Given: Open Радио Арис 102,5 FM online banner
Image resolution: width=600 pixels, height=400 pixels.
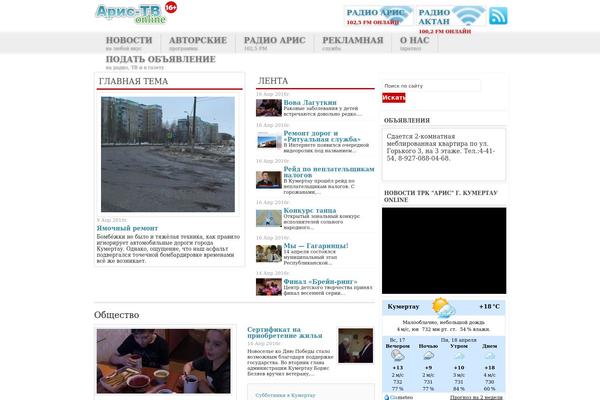Looking at the screenshot, I should click(x=378, y=16).
